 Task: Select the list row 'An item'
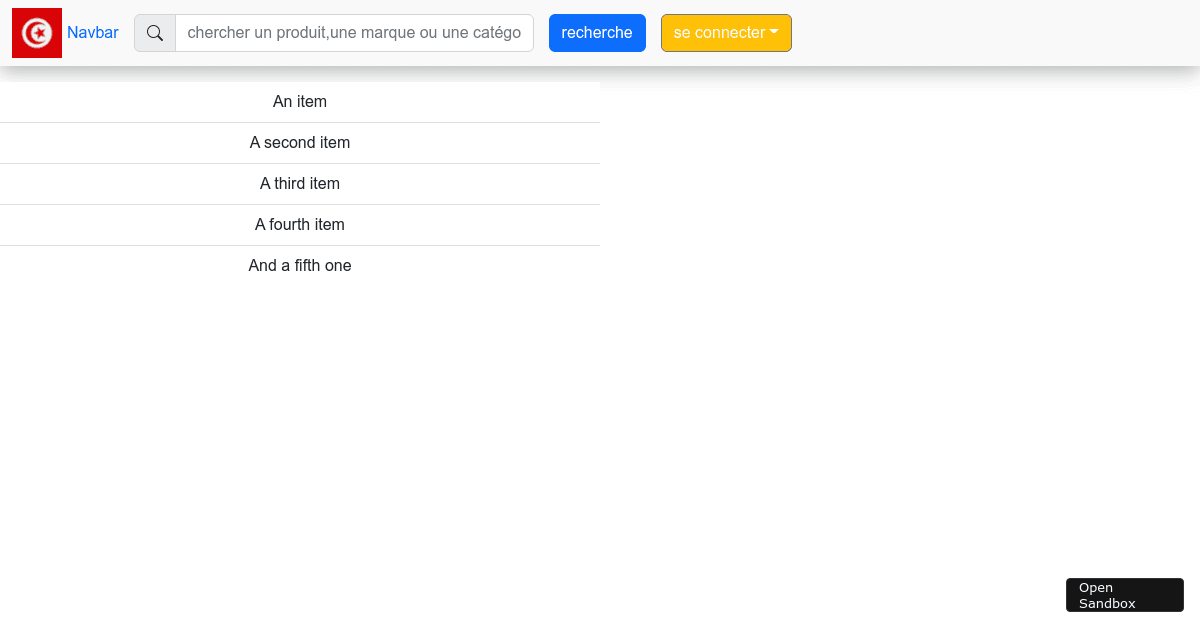[x=300, y=102]
